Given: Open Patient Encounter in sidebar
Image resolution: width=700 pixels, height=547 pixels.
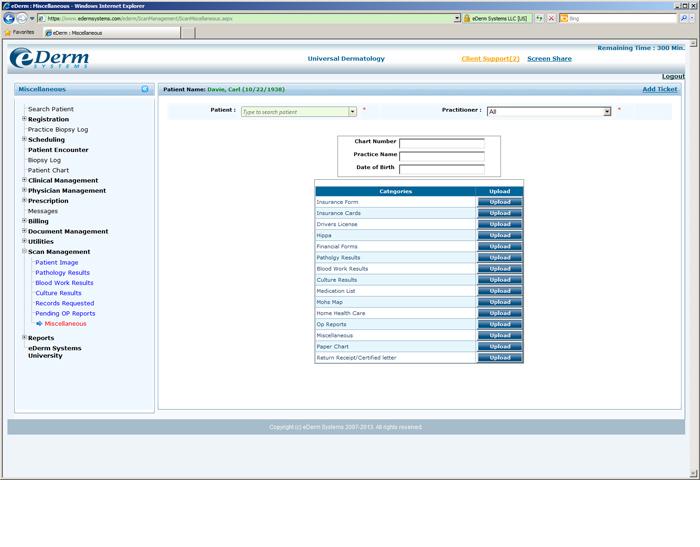Looking at the screenshot, I should [58, 150].
